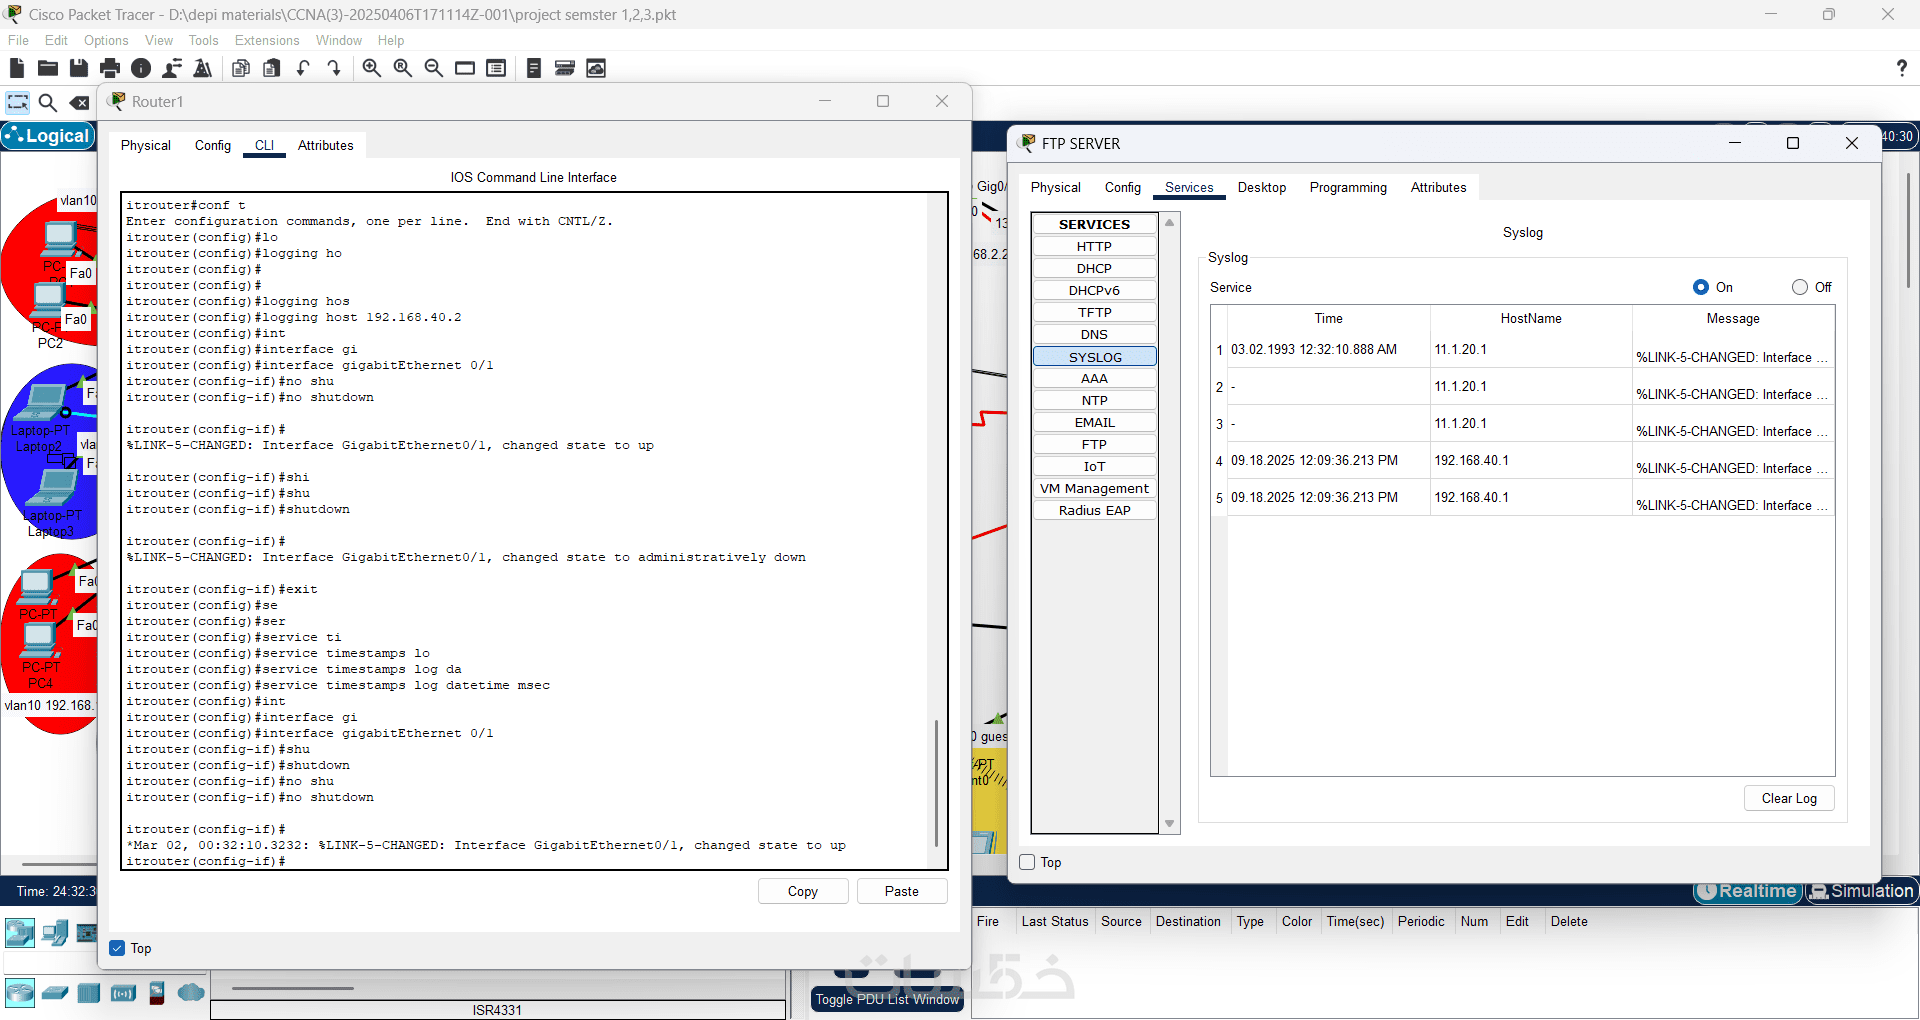This screenshot has height=1020, width=1920.
Task: Choose the Switches subcategory icon
Action: point(55,993)
